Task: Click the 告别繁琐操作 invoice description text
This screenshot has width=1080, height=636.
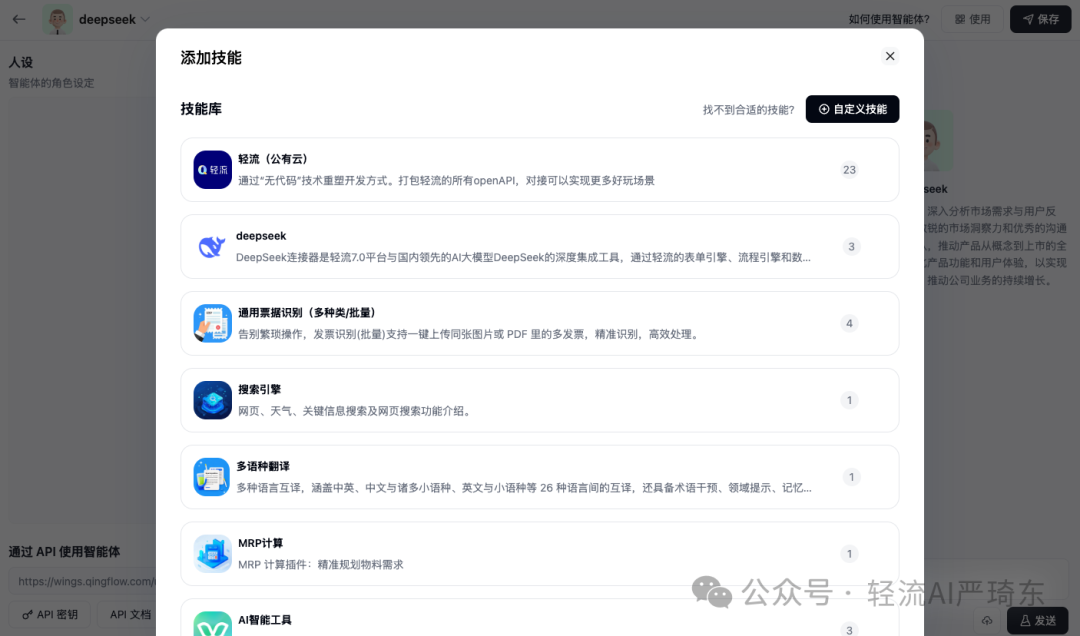Action: (470, 335)
